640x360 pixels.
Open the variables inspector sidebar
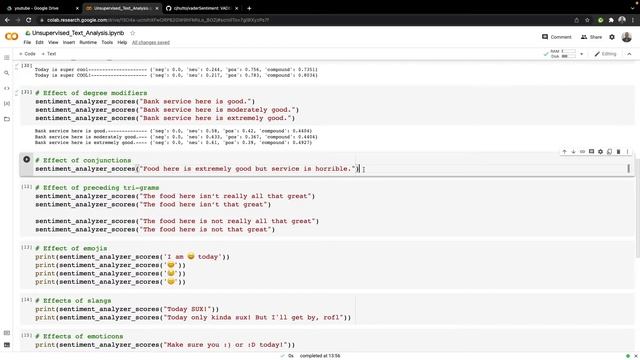7,104
